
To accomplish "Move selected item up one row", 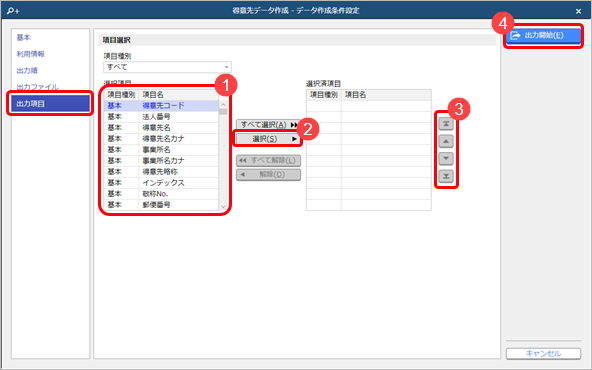I will (x=446, y=141).
